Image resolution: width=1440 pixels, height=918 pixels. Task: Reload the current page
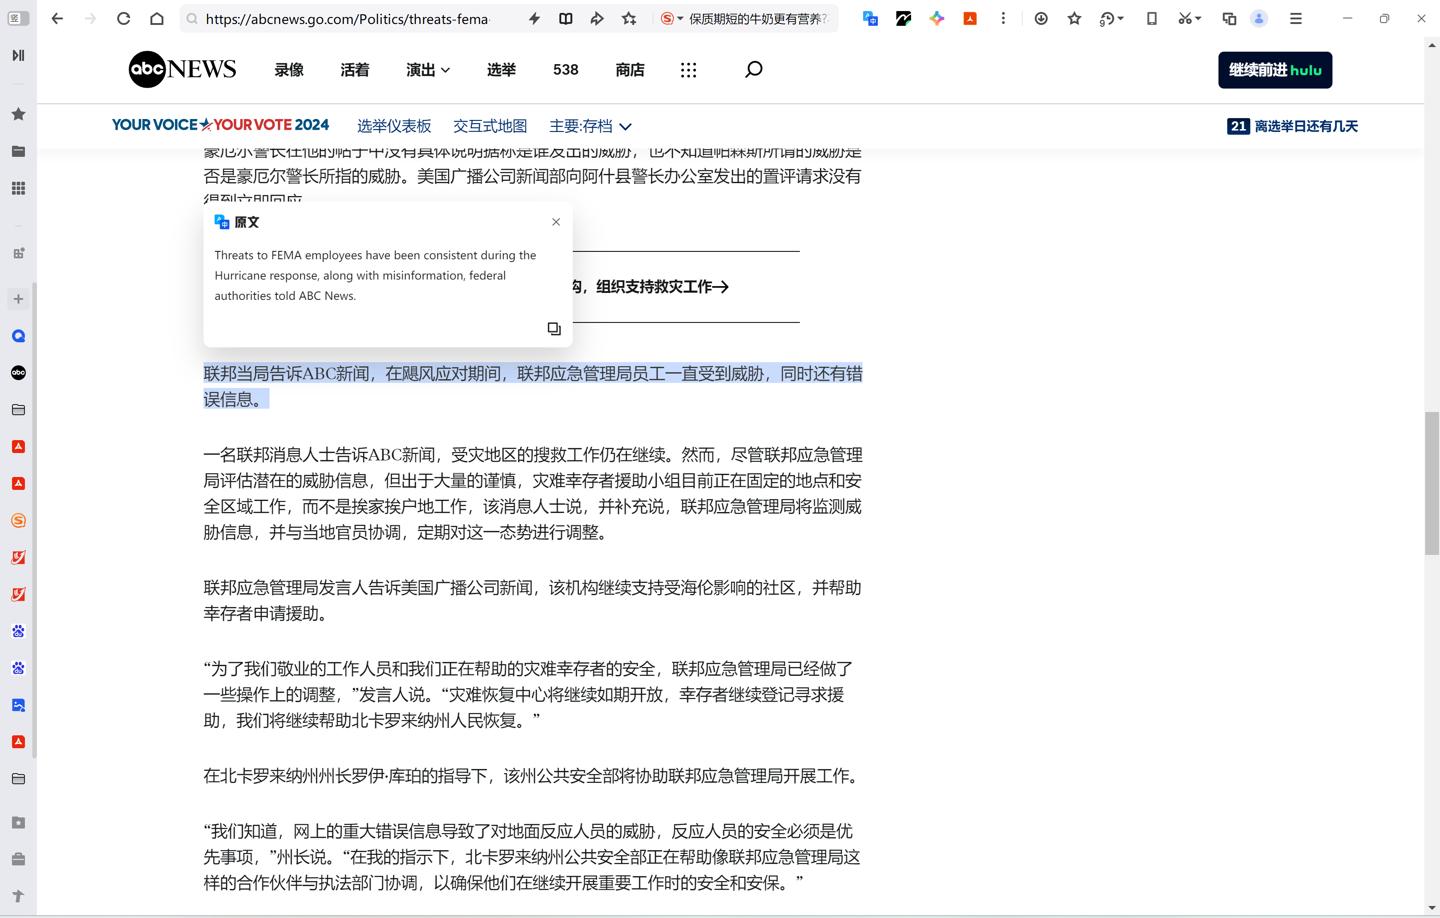[x=122, y=18]
